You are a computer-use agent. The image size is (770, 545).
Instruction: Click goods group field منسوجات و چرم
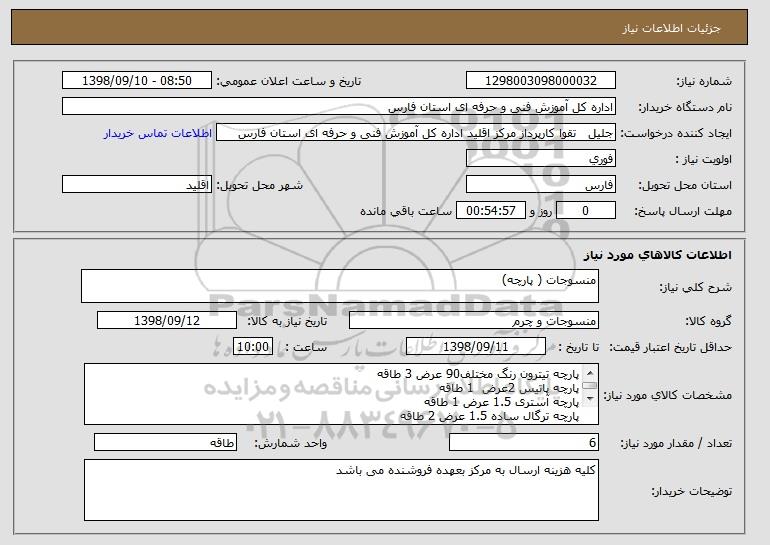click(x=474, y=321)
